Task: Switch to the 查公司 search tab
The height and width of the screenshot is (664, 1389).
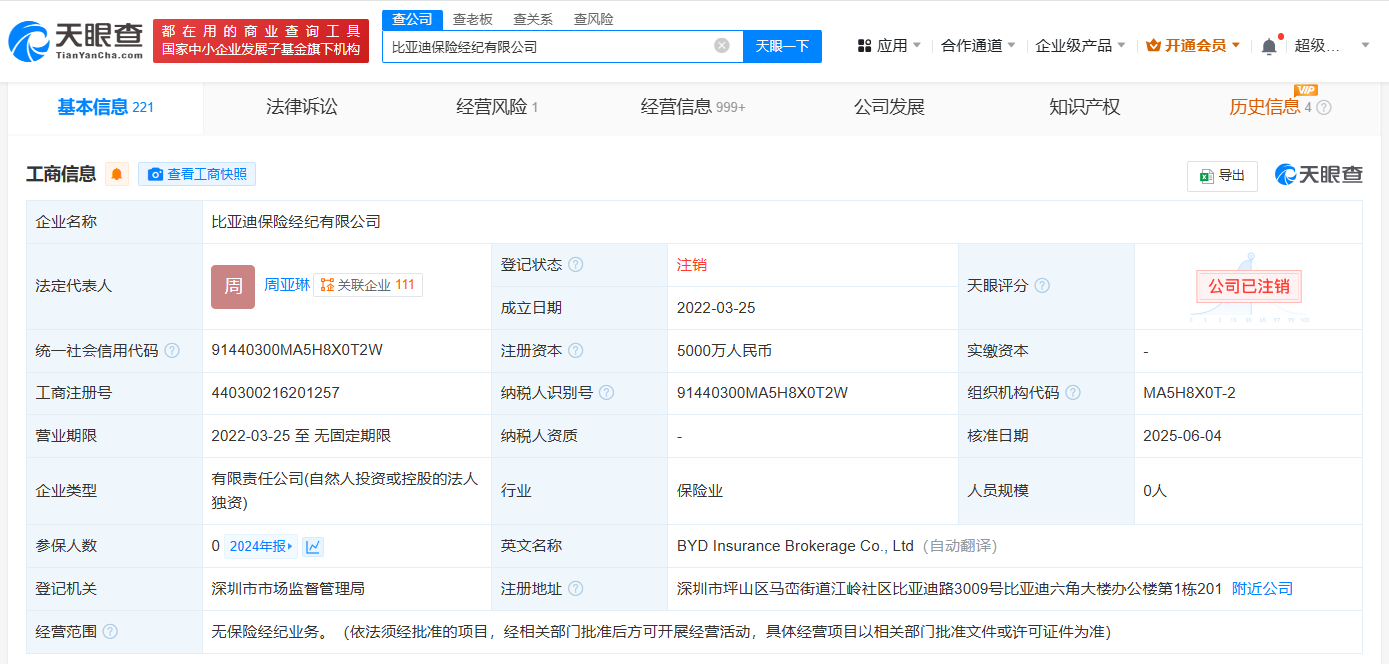Action: (412, 19)
